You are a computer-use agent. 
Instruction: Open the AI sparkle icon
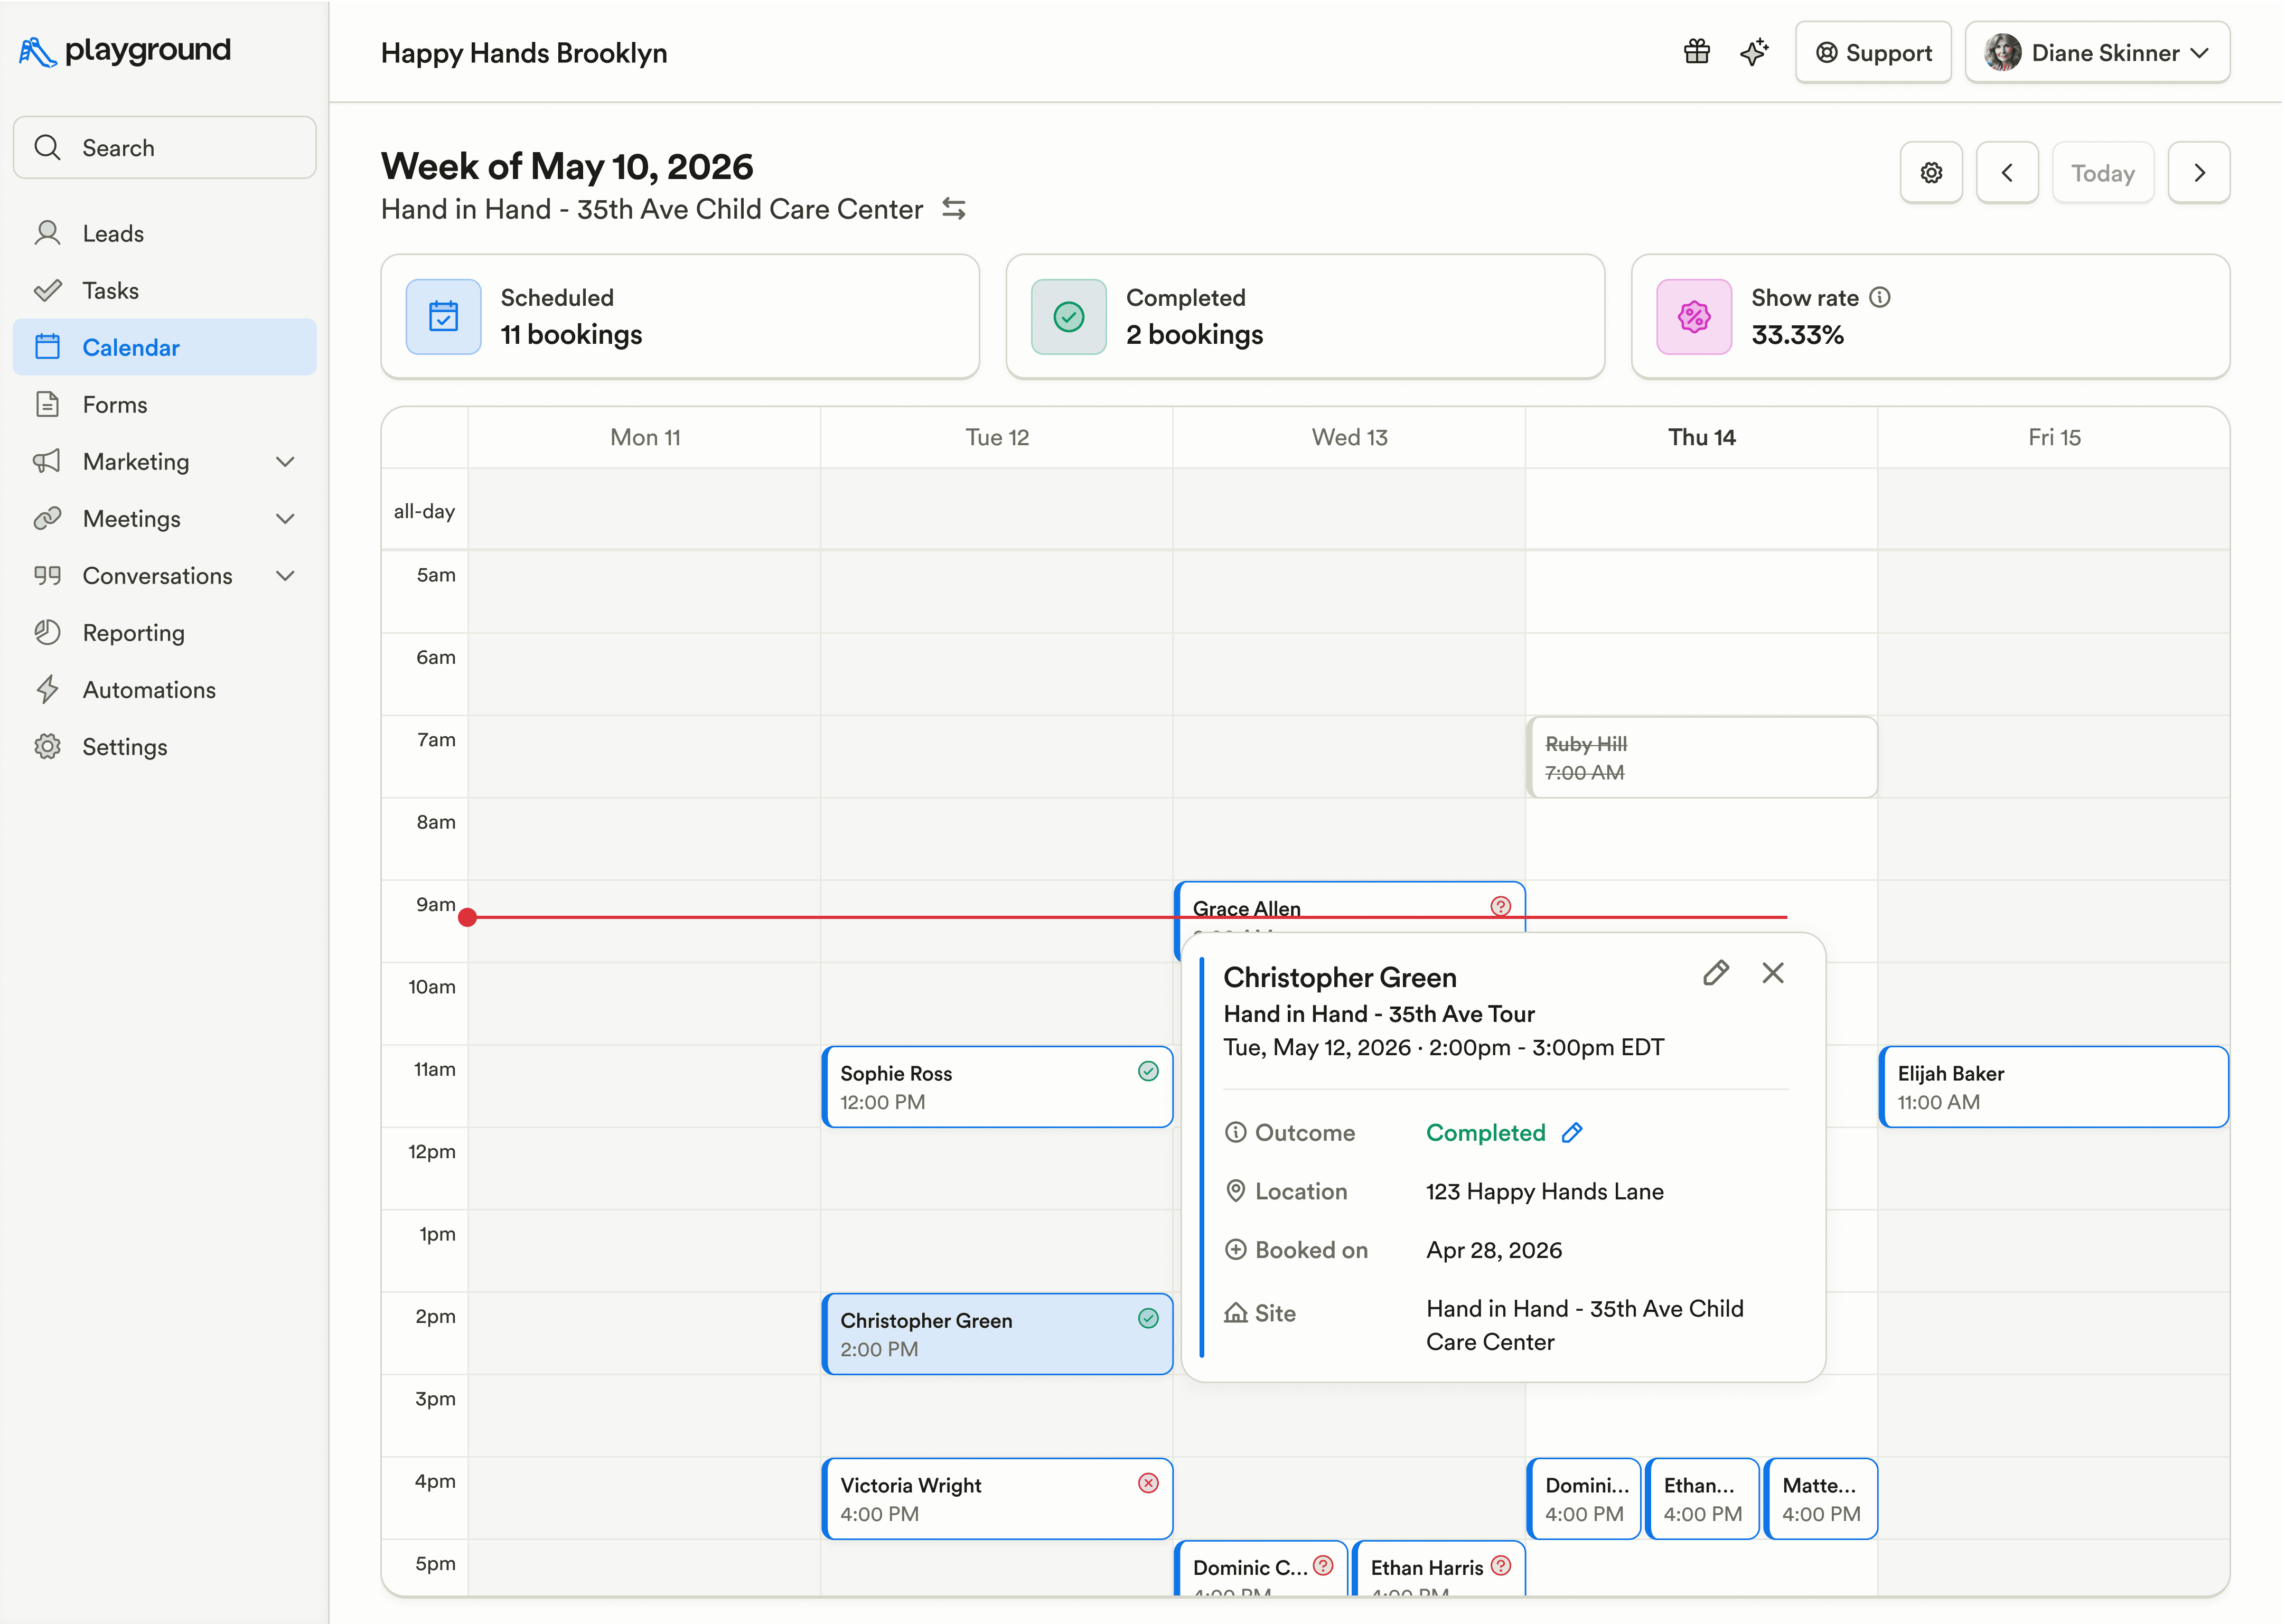tap(1755, 52)
